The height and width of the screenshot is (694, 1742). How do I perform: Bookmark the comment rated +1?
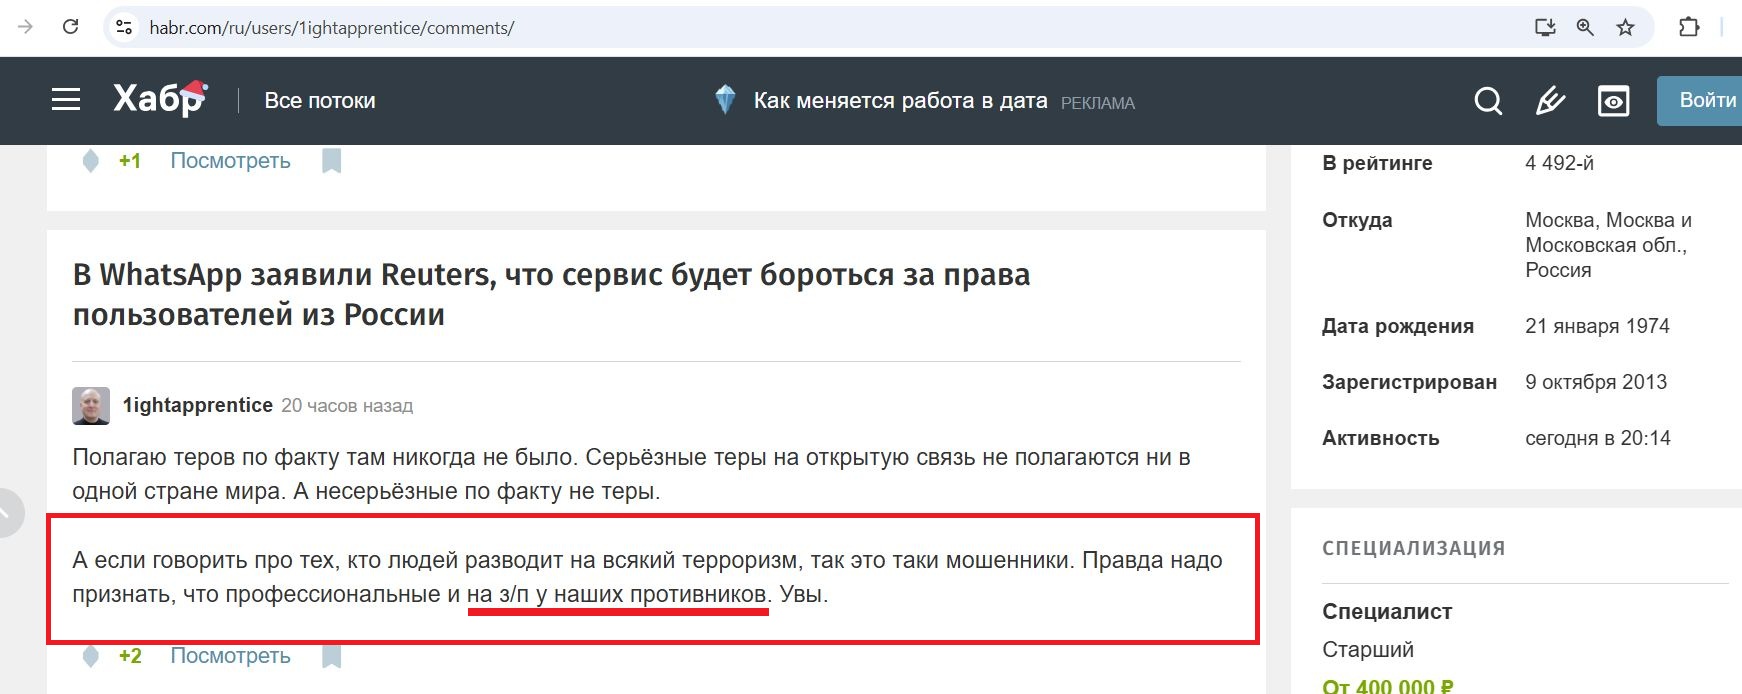coord(331,161)
